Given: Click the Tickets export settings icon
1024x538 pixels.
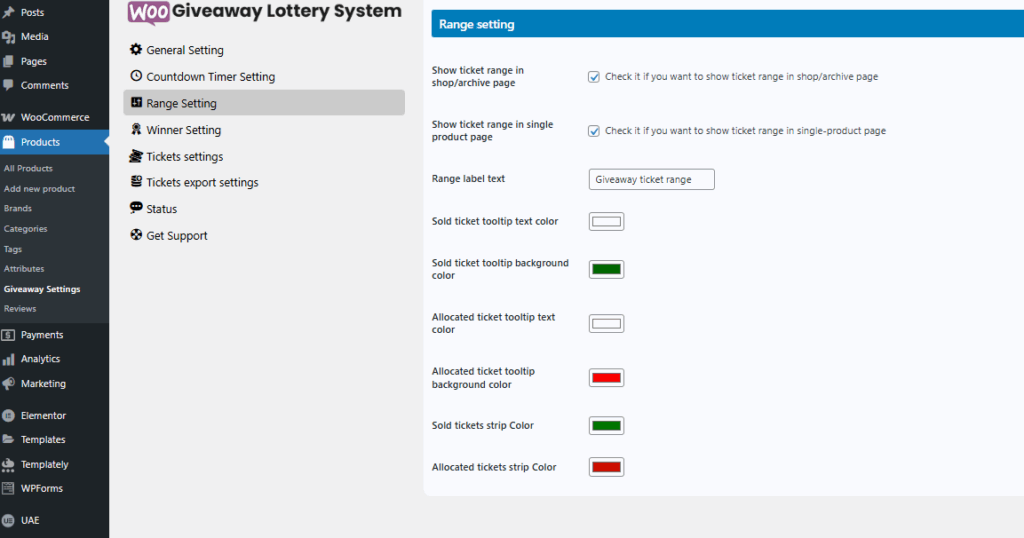Looking at the screenshot, I should coord(136,182).
